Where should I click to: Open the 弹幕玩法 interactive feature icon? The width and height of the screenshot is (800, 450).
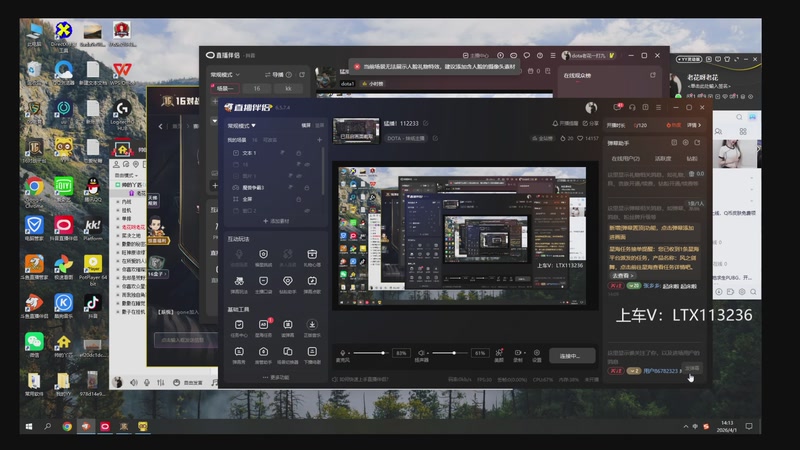click(239, 281)
